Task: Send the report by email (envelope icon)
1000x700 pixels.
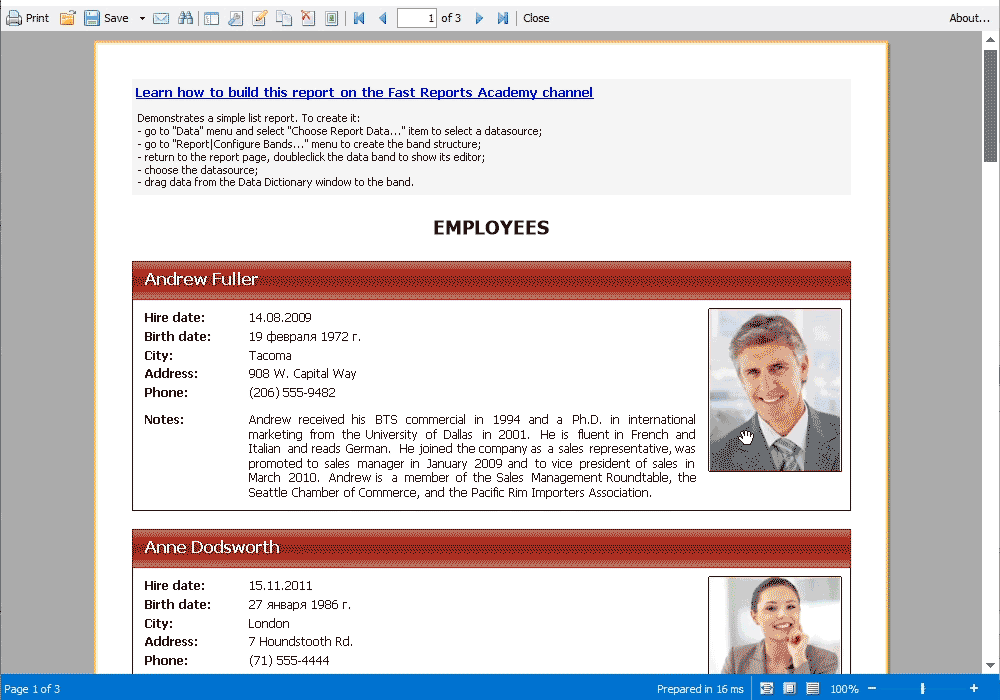Action: pos(161,18)
